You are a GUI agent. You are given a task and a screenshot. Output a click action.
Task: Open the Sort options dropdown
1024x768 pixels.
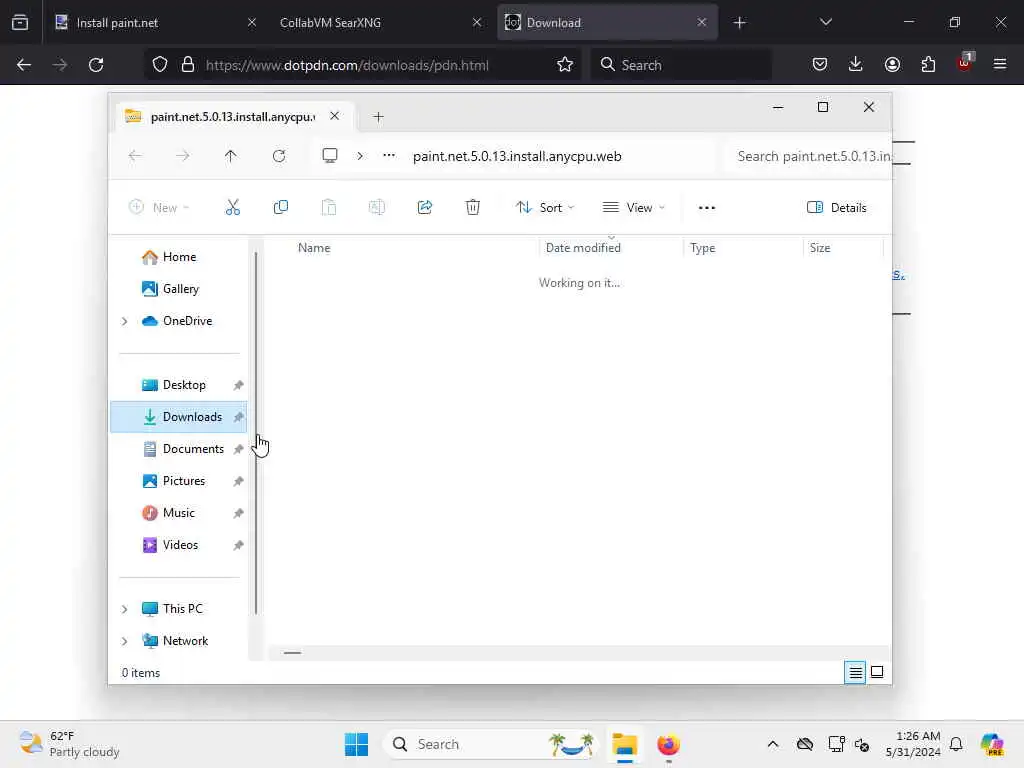click(545, 208)
